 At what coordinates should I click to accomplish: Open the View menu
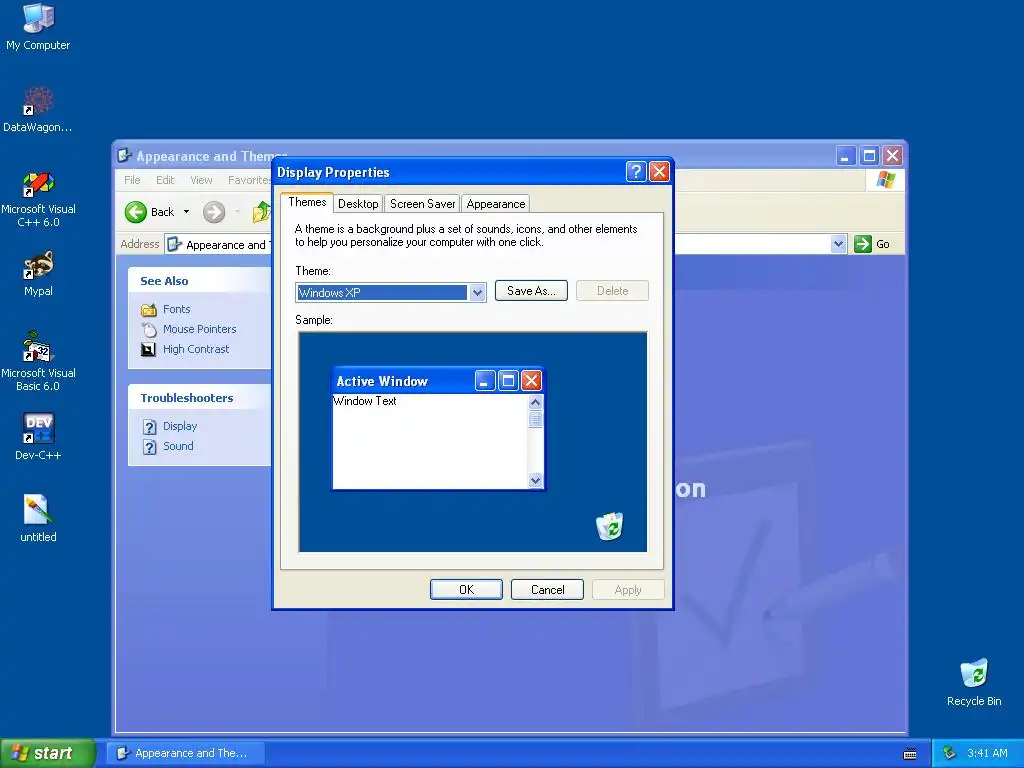201,180
